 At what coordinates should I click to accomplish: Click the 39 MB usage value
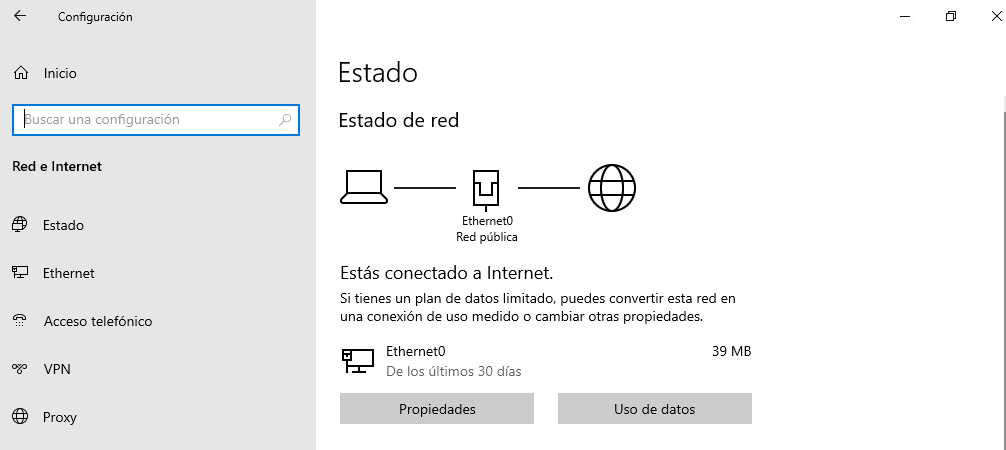(x=731, y=351)
